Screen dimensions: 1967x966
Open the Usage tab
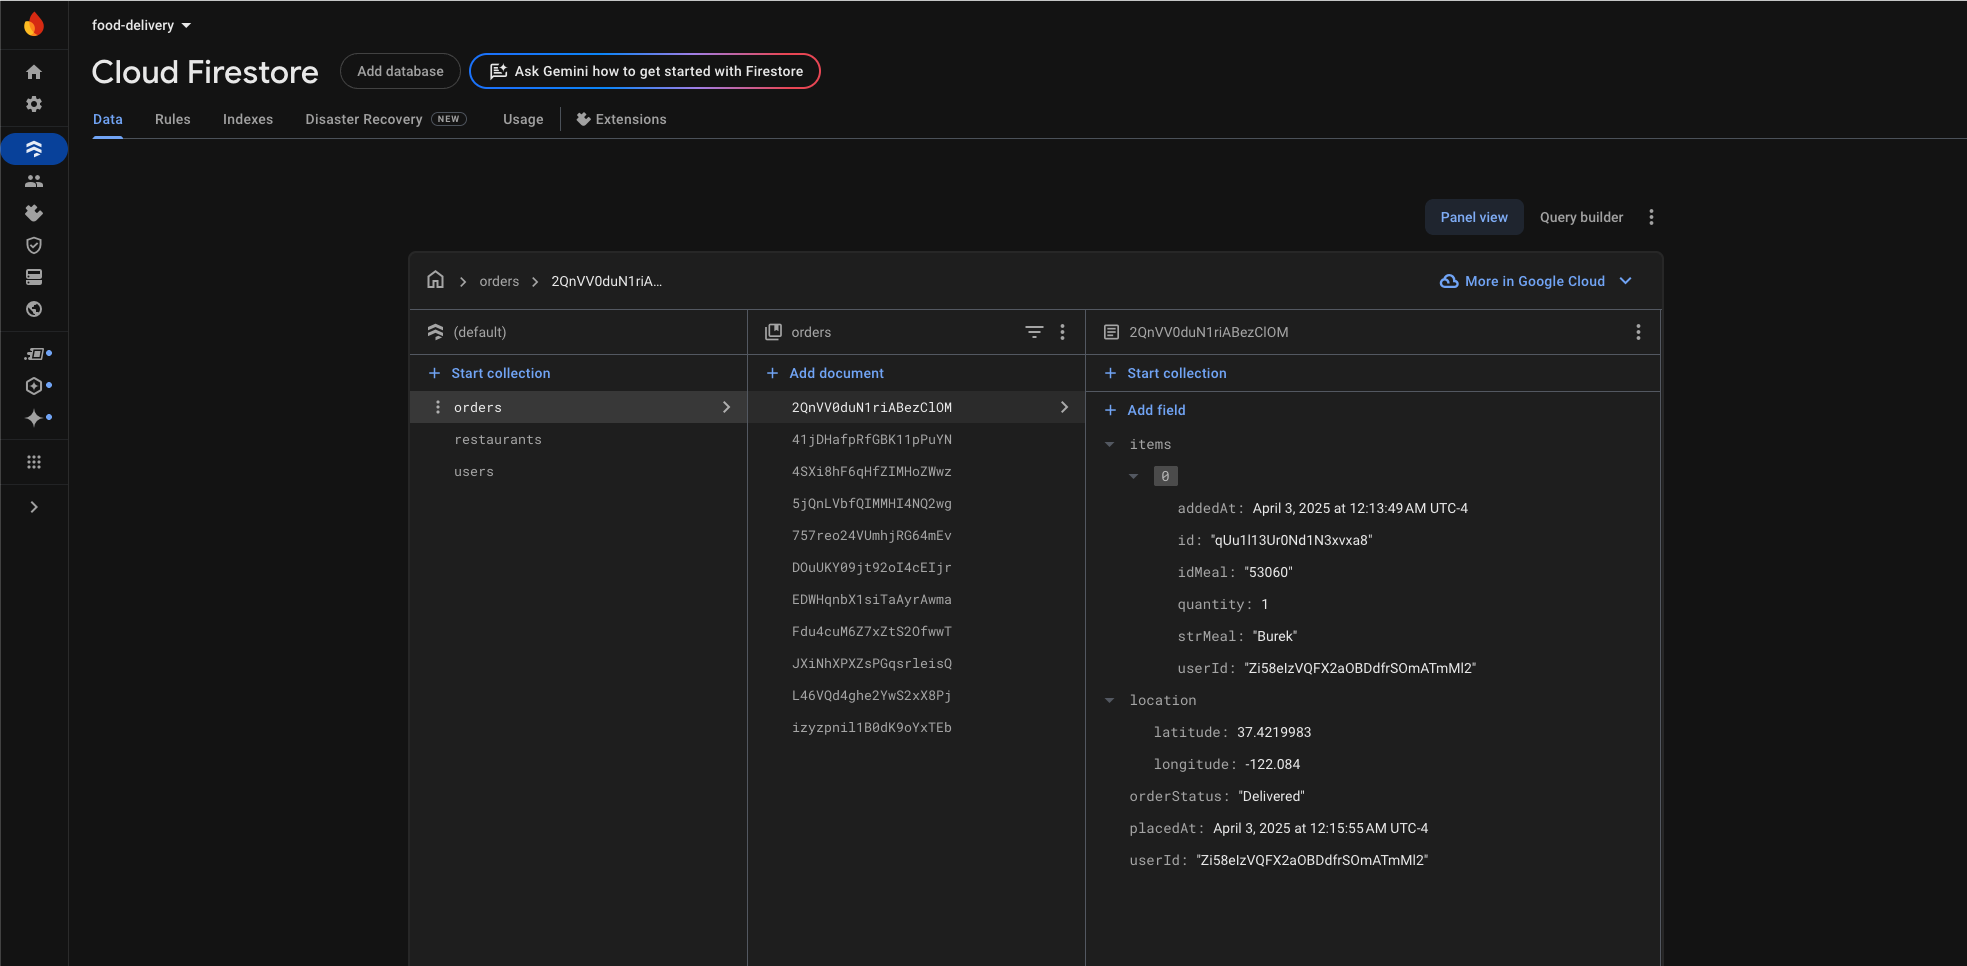(523, 119)
